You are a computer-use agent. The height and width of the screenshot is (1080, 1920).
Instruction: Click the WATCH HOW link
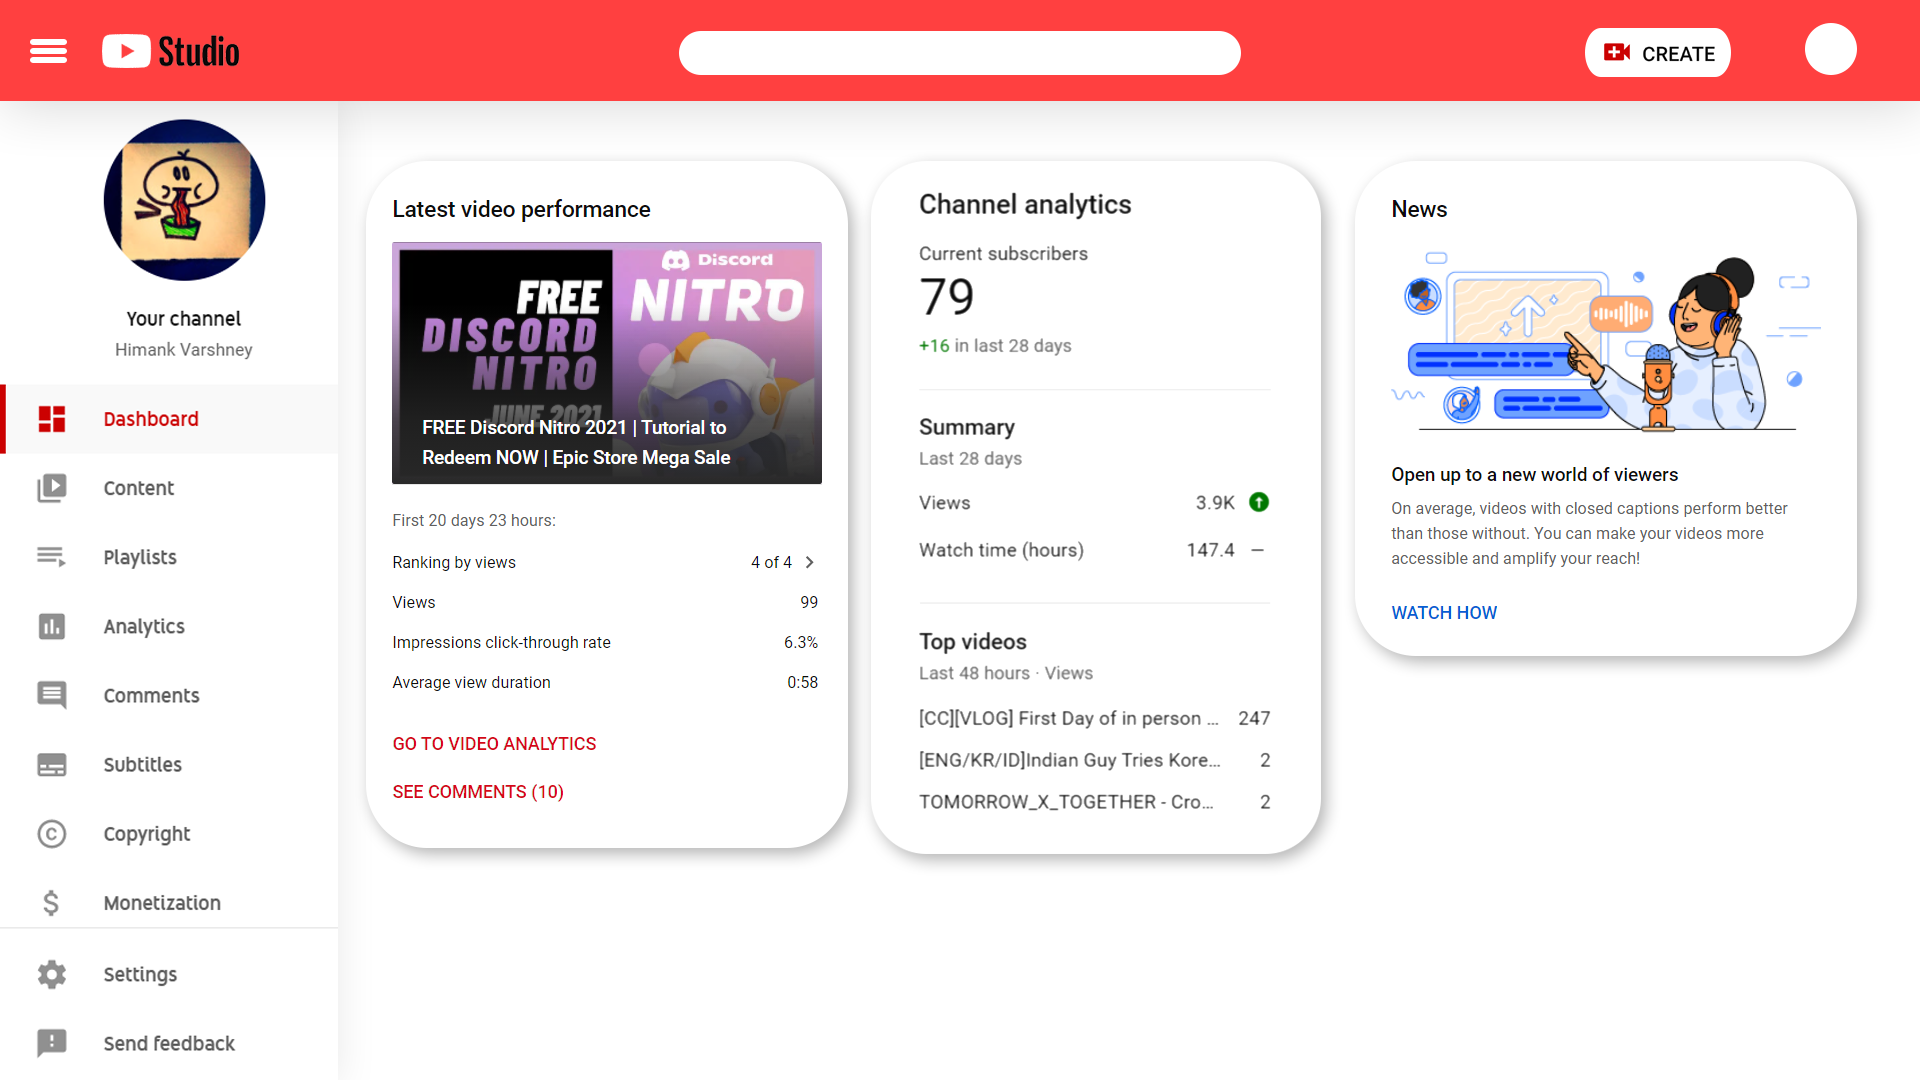pyautogui.click(x=1444, y=613)
